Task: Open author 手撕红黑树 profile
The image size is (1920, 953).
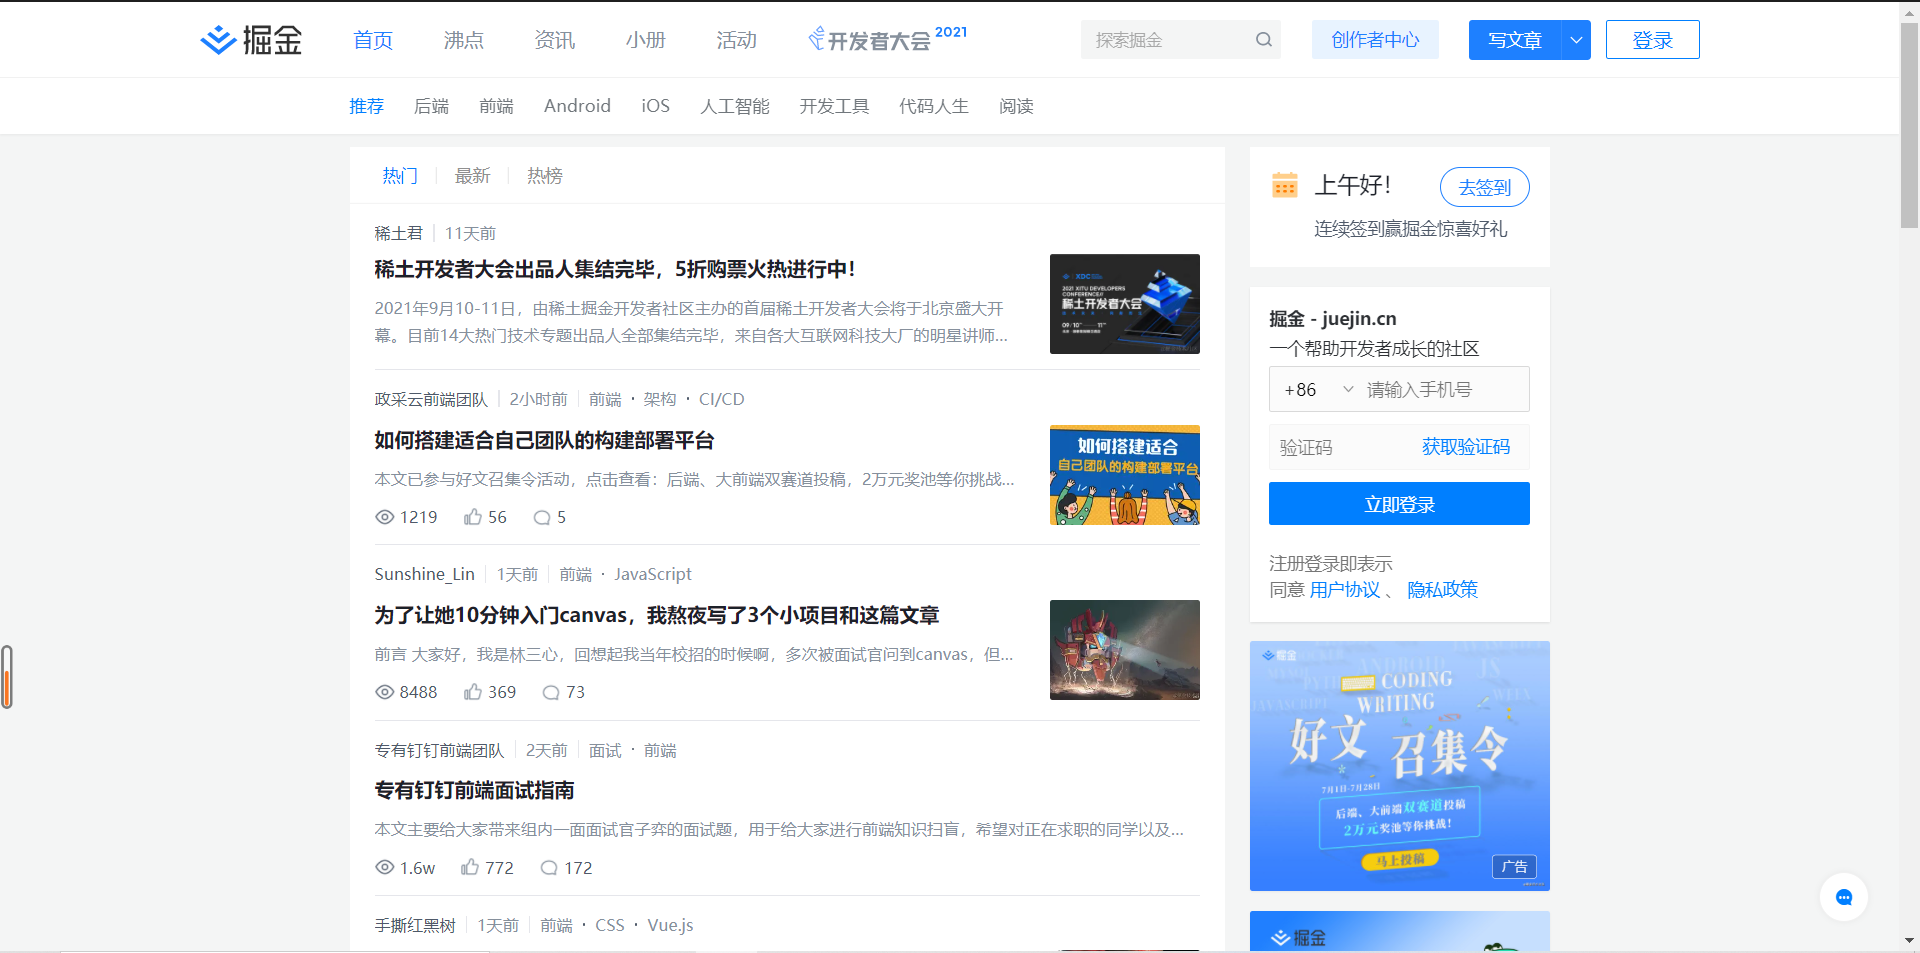Action: tap(415, 925)
